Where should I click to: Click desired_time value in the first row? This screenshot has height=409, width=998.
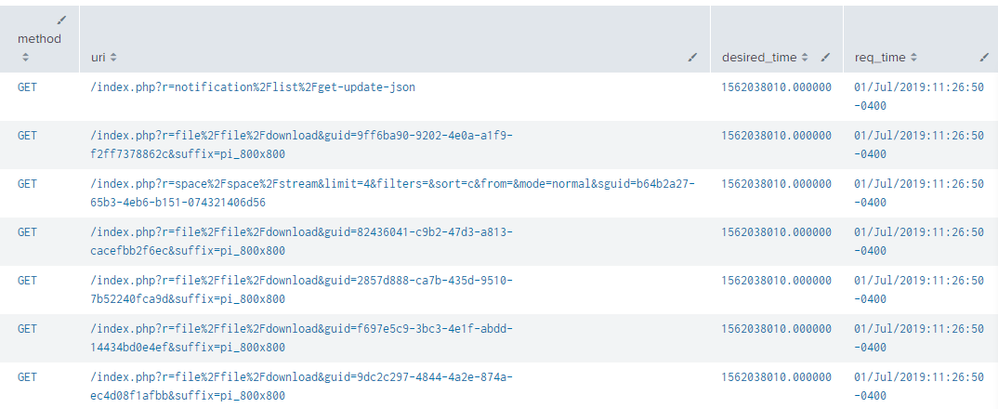click(776, 87)
